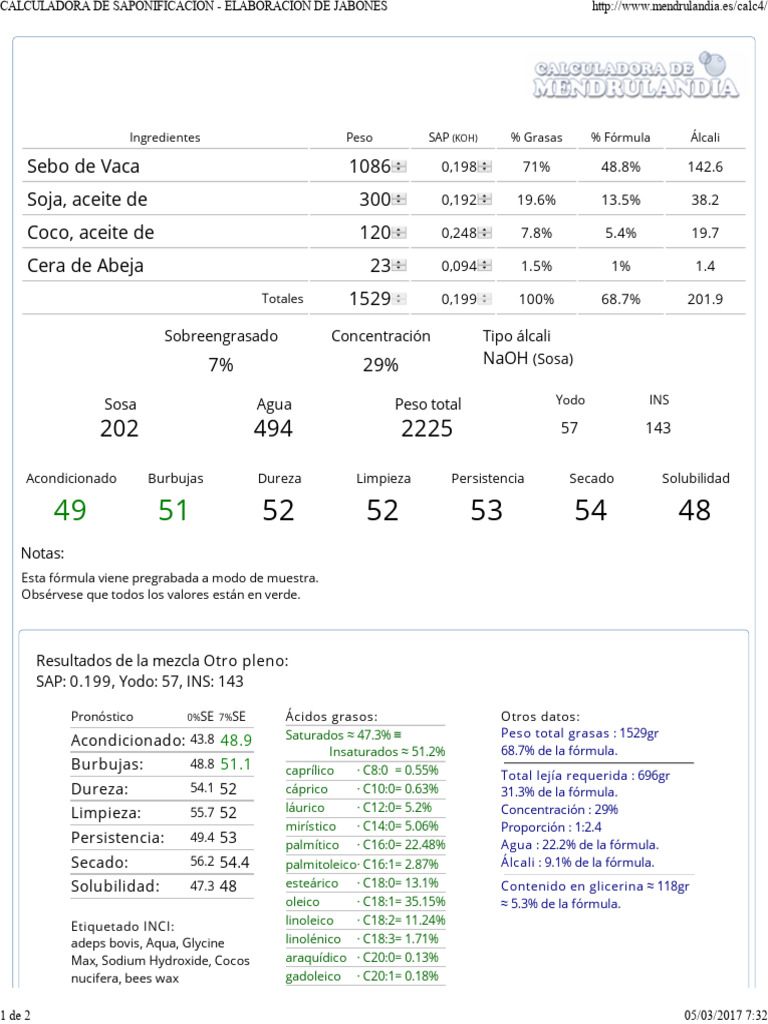
Task: Click the Soja SAP value stepper
Action: point(485,200)
